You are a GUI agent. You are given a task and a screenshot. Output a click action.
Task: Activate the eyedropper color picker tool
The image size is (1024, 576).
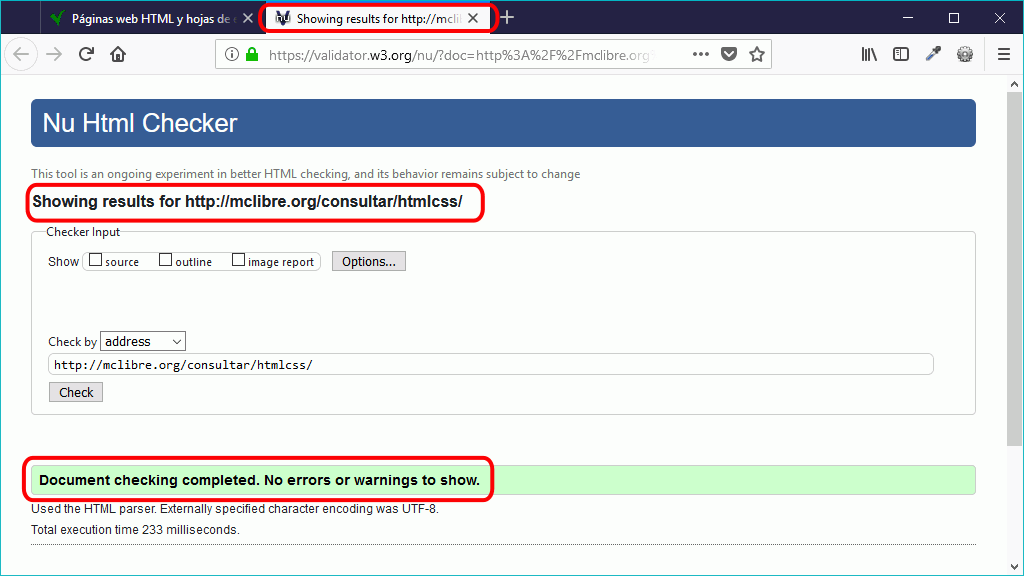tap(933, 54)
